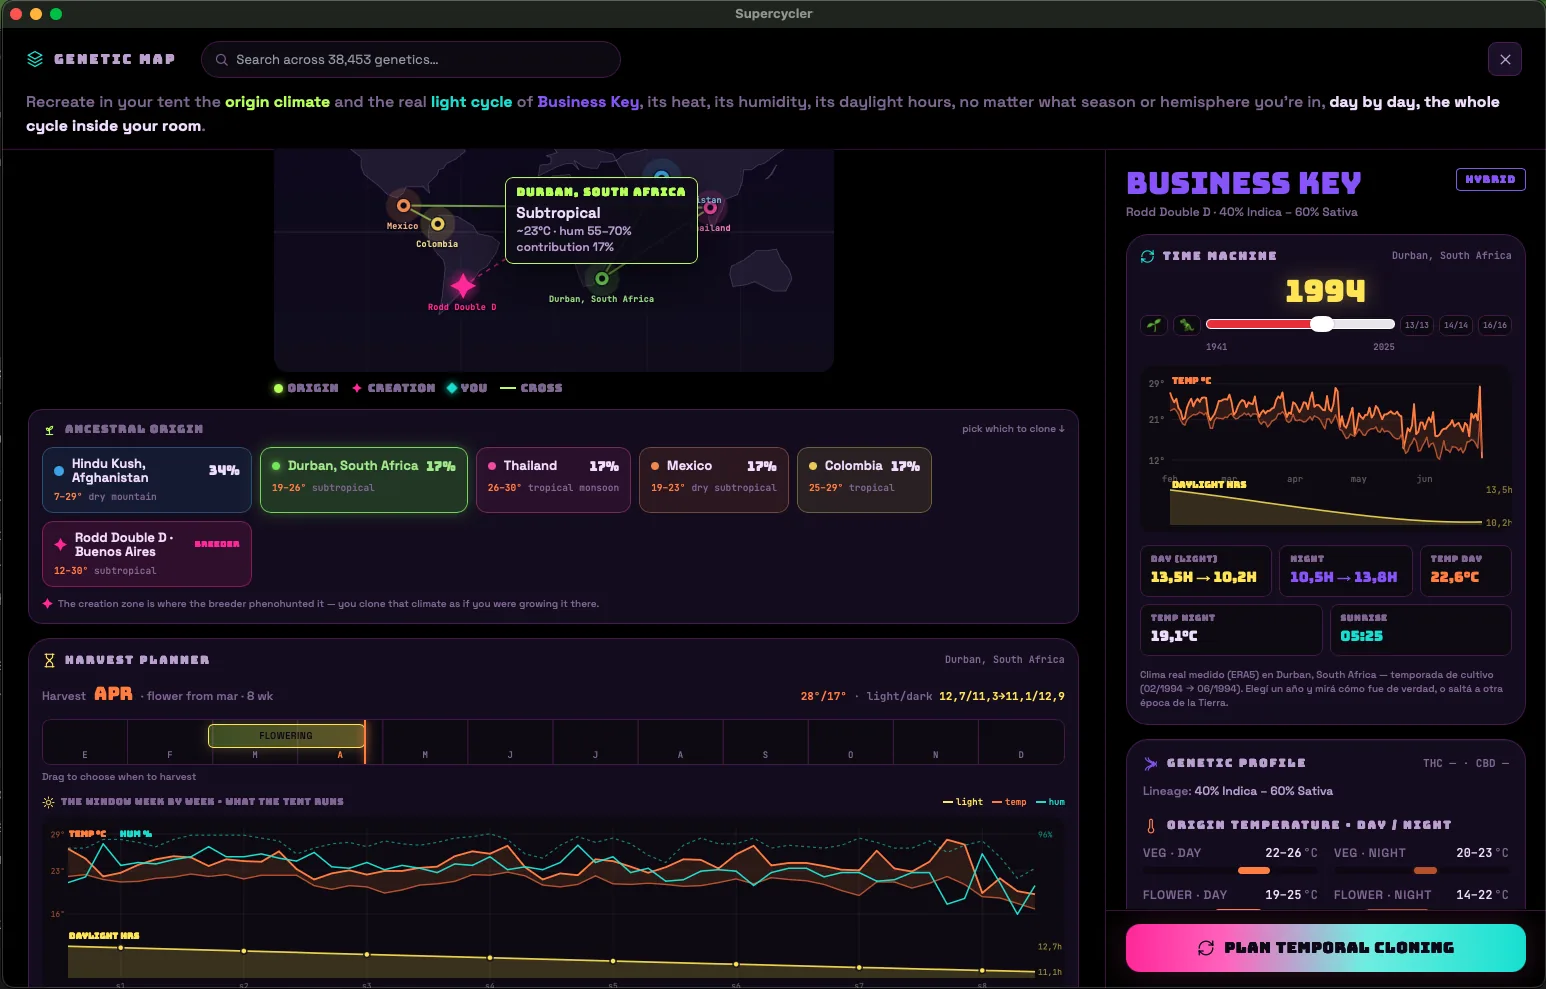1546x989 pixels.
Task: Click the Colombia origin marker on the map
Action: tap(437, 224)
